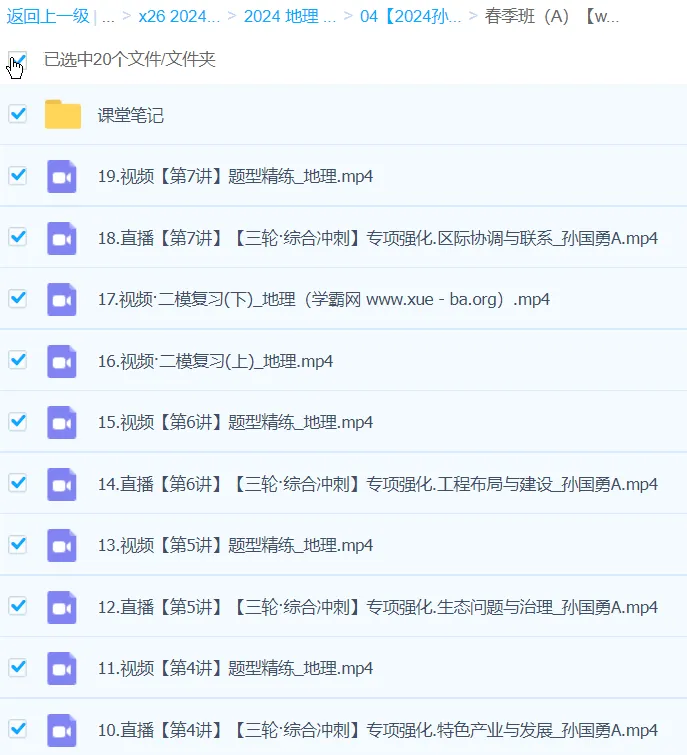Uncheck the 课堂笔记 folder checkbox
The width and height of the screenshot is (687, 755).
click(x=17, y=114)
